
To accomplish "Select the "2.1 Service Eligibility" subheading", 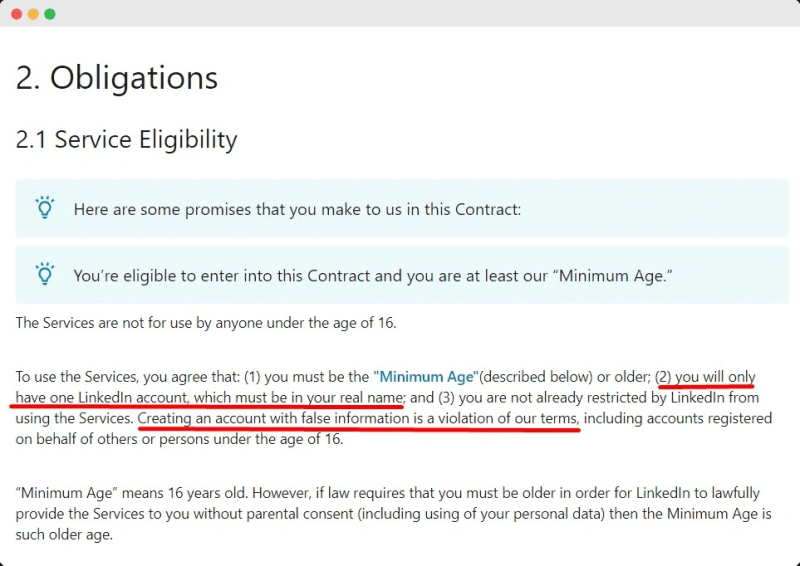I will click(126, 139).
